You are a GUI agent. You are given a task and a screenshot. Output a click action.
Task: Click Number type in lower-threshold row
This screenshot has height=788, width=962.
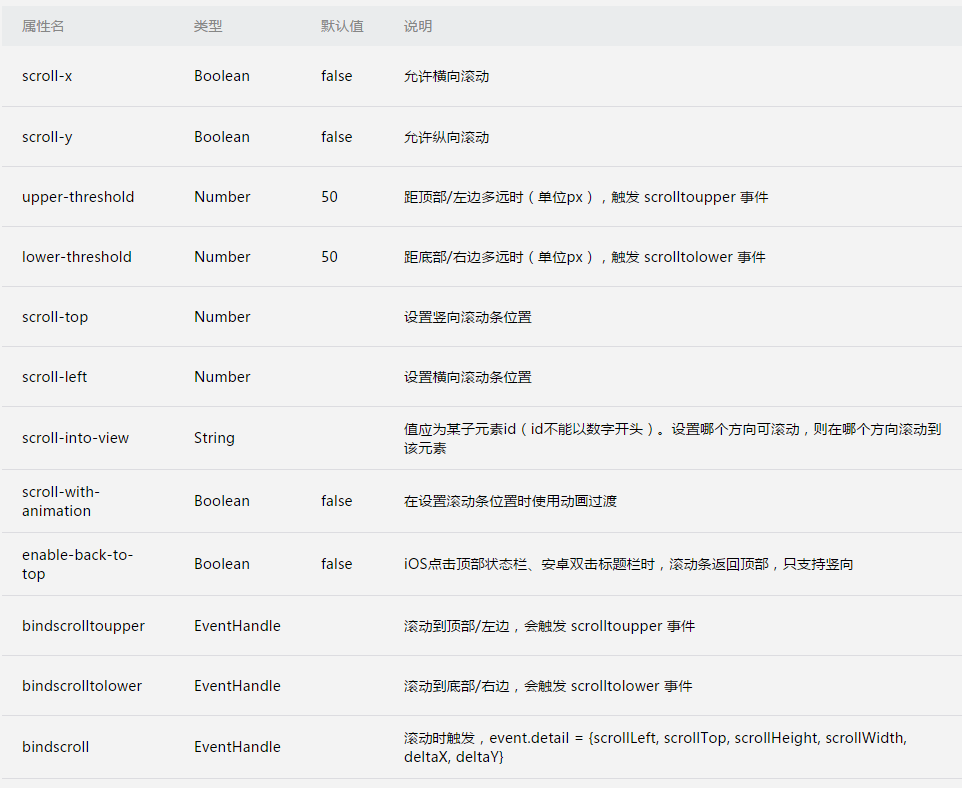(222, 257)
